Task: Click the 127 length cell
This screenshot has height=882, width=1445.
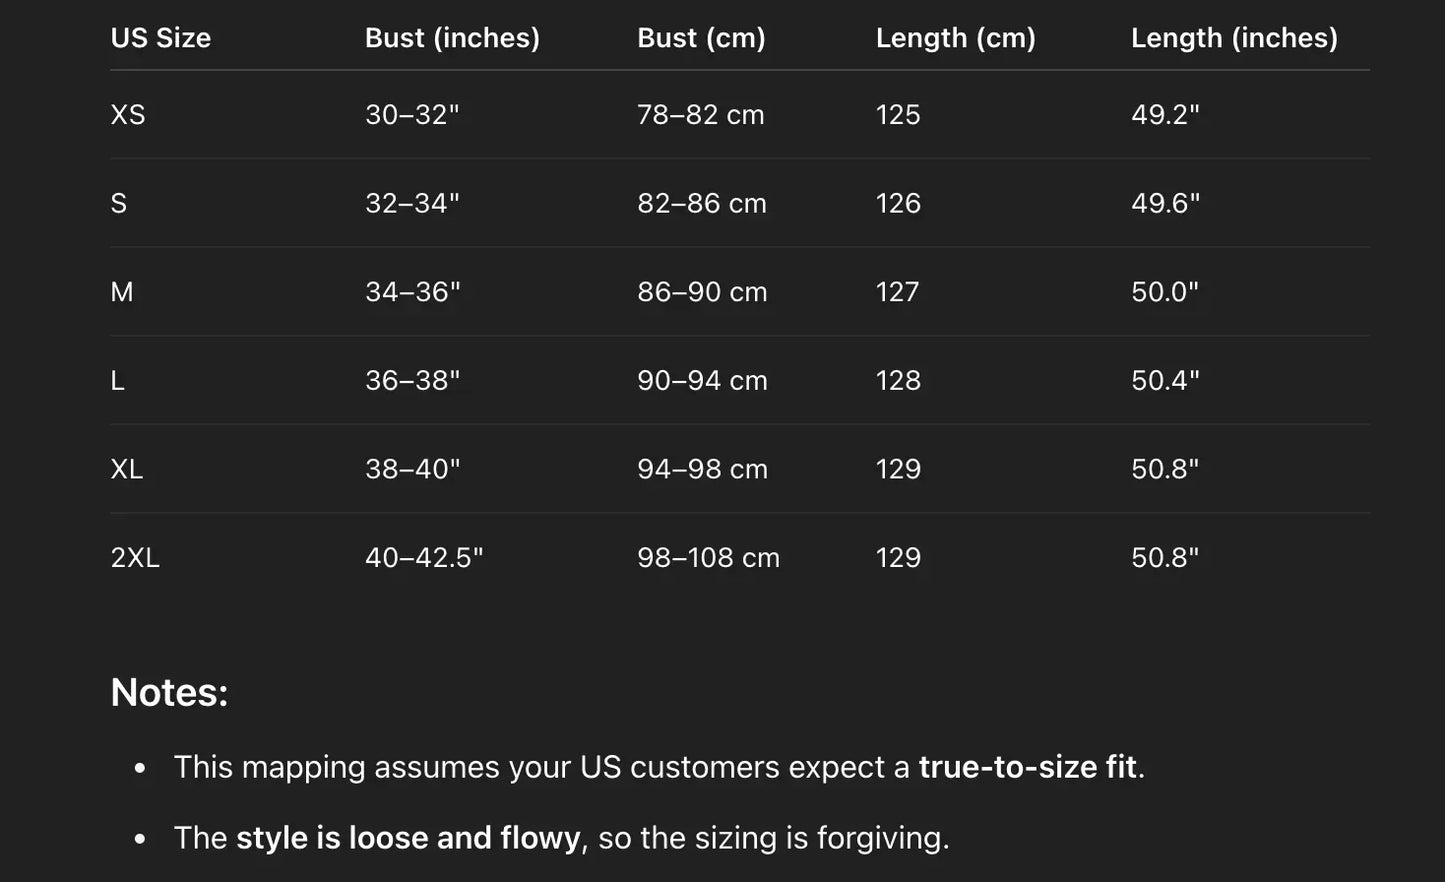Action: (x=897, y=292)
